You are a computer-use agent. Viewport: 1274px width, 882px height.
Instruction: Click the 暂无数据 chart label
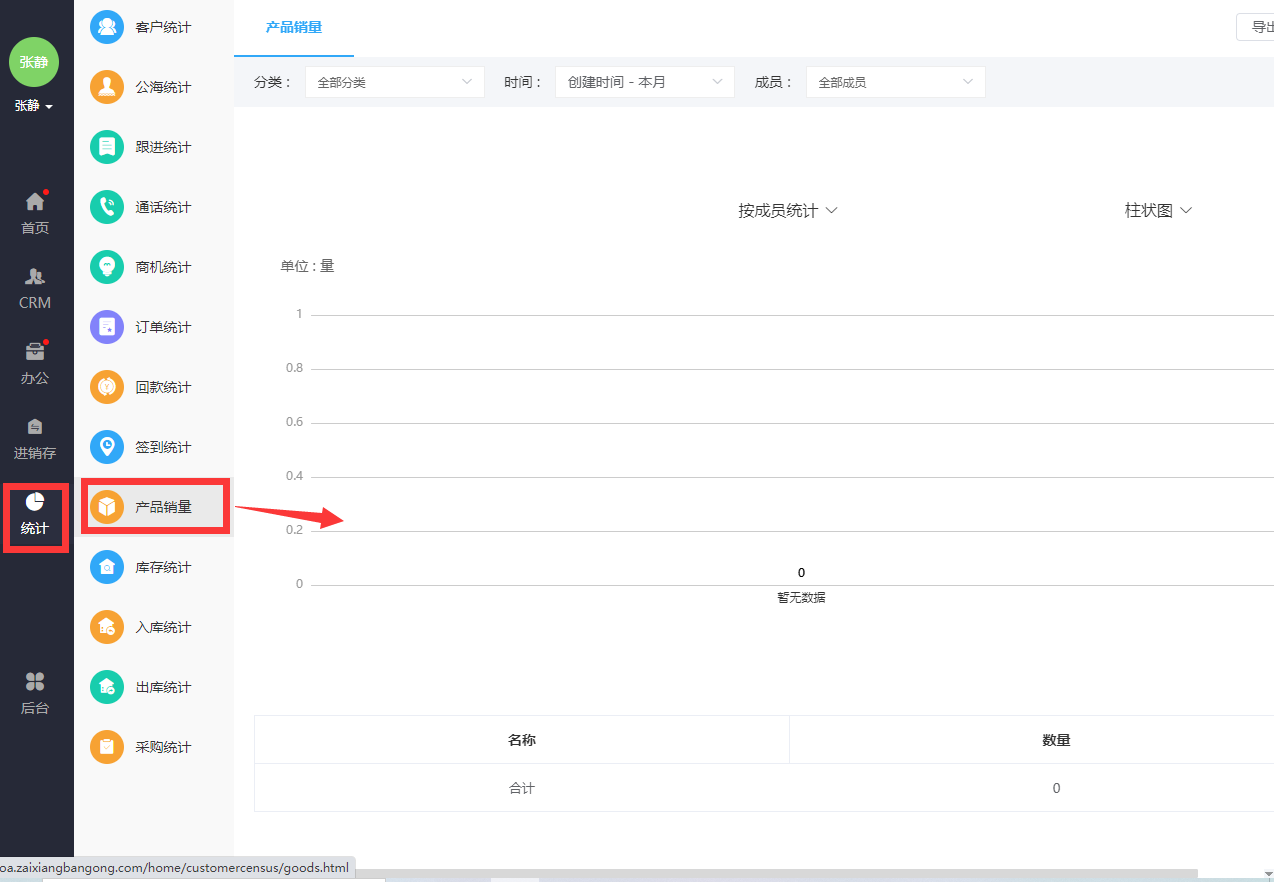click(x=801, y=598)
